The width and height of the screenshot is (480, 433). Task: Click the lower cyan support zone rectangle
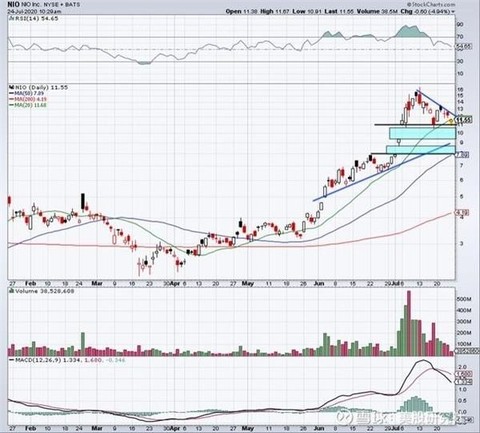pos(421,149)
